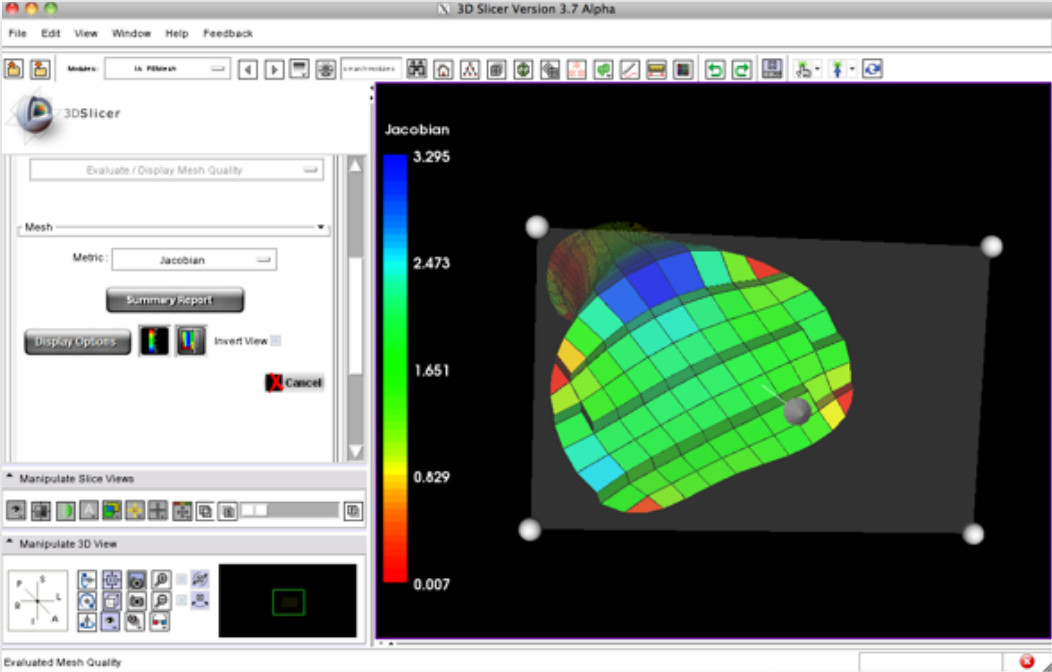Screen dimensions: 1052x672
Task: Click the Save scene floppy disk icon
Action: (x=771, y=69)
